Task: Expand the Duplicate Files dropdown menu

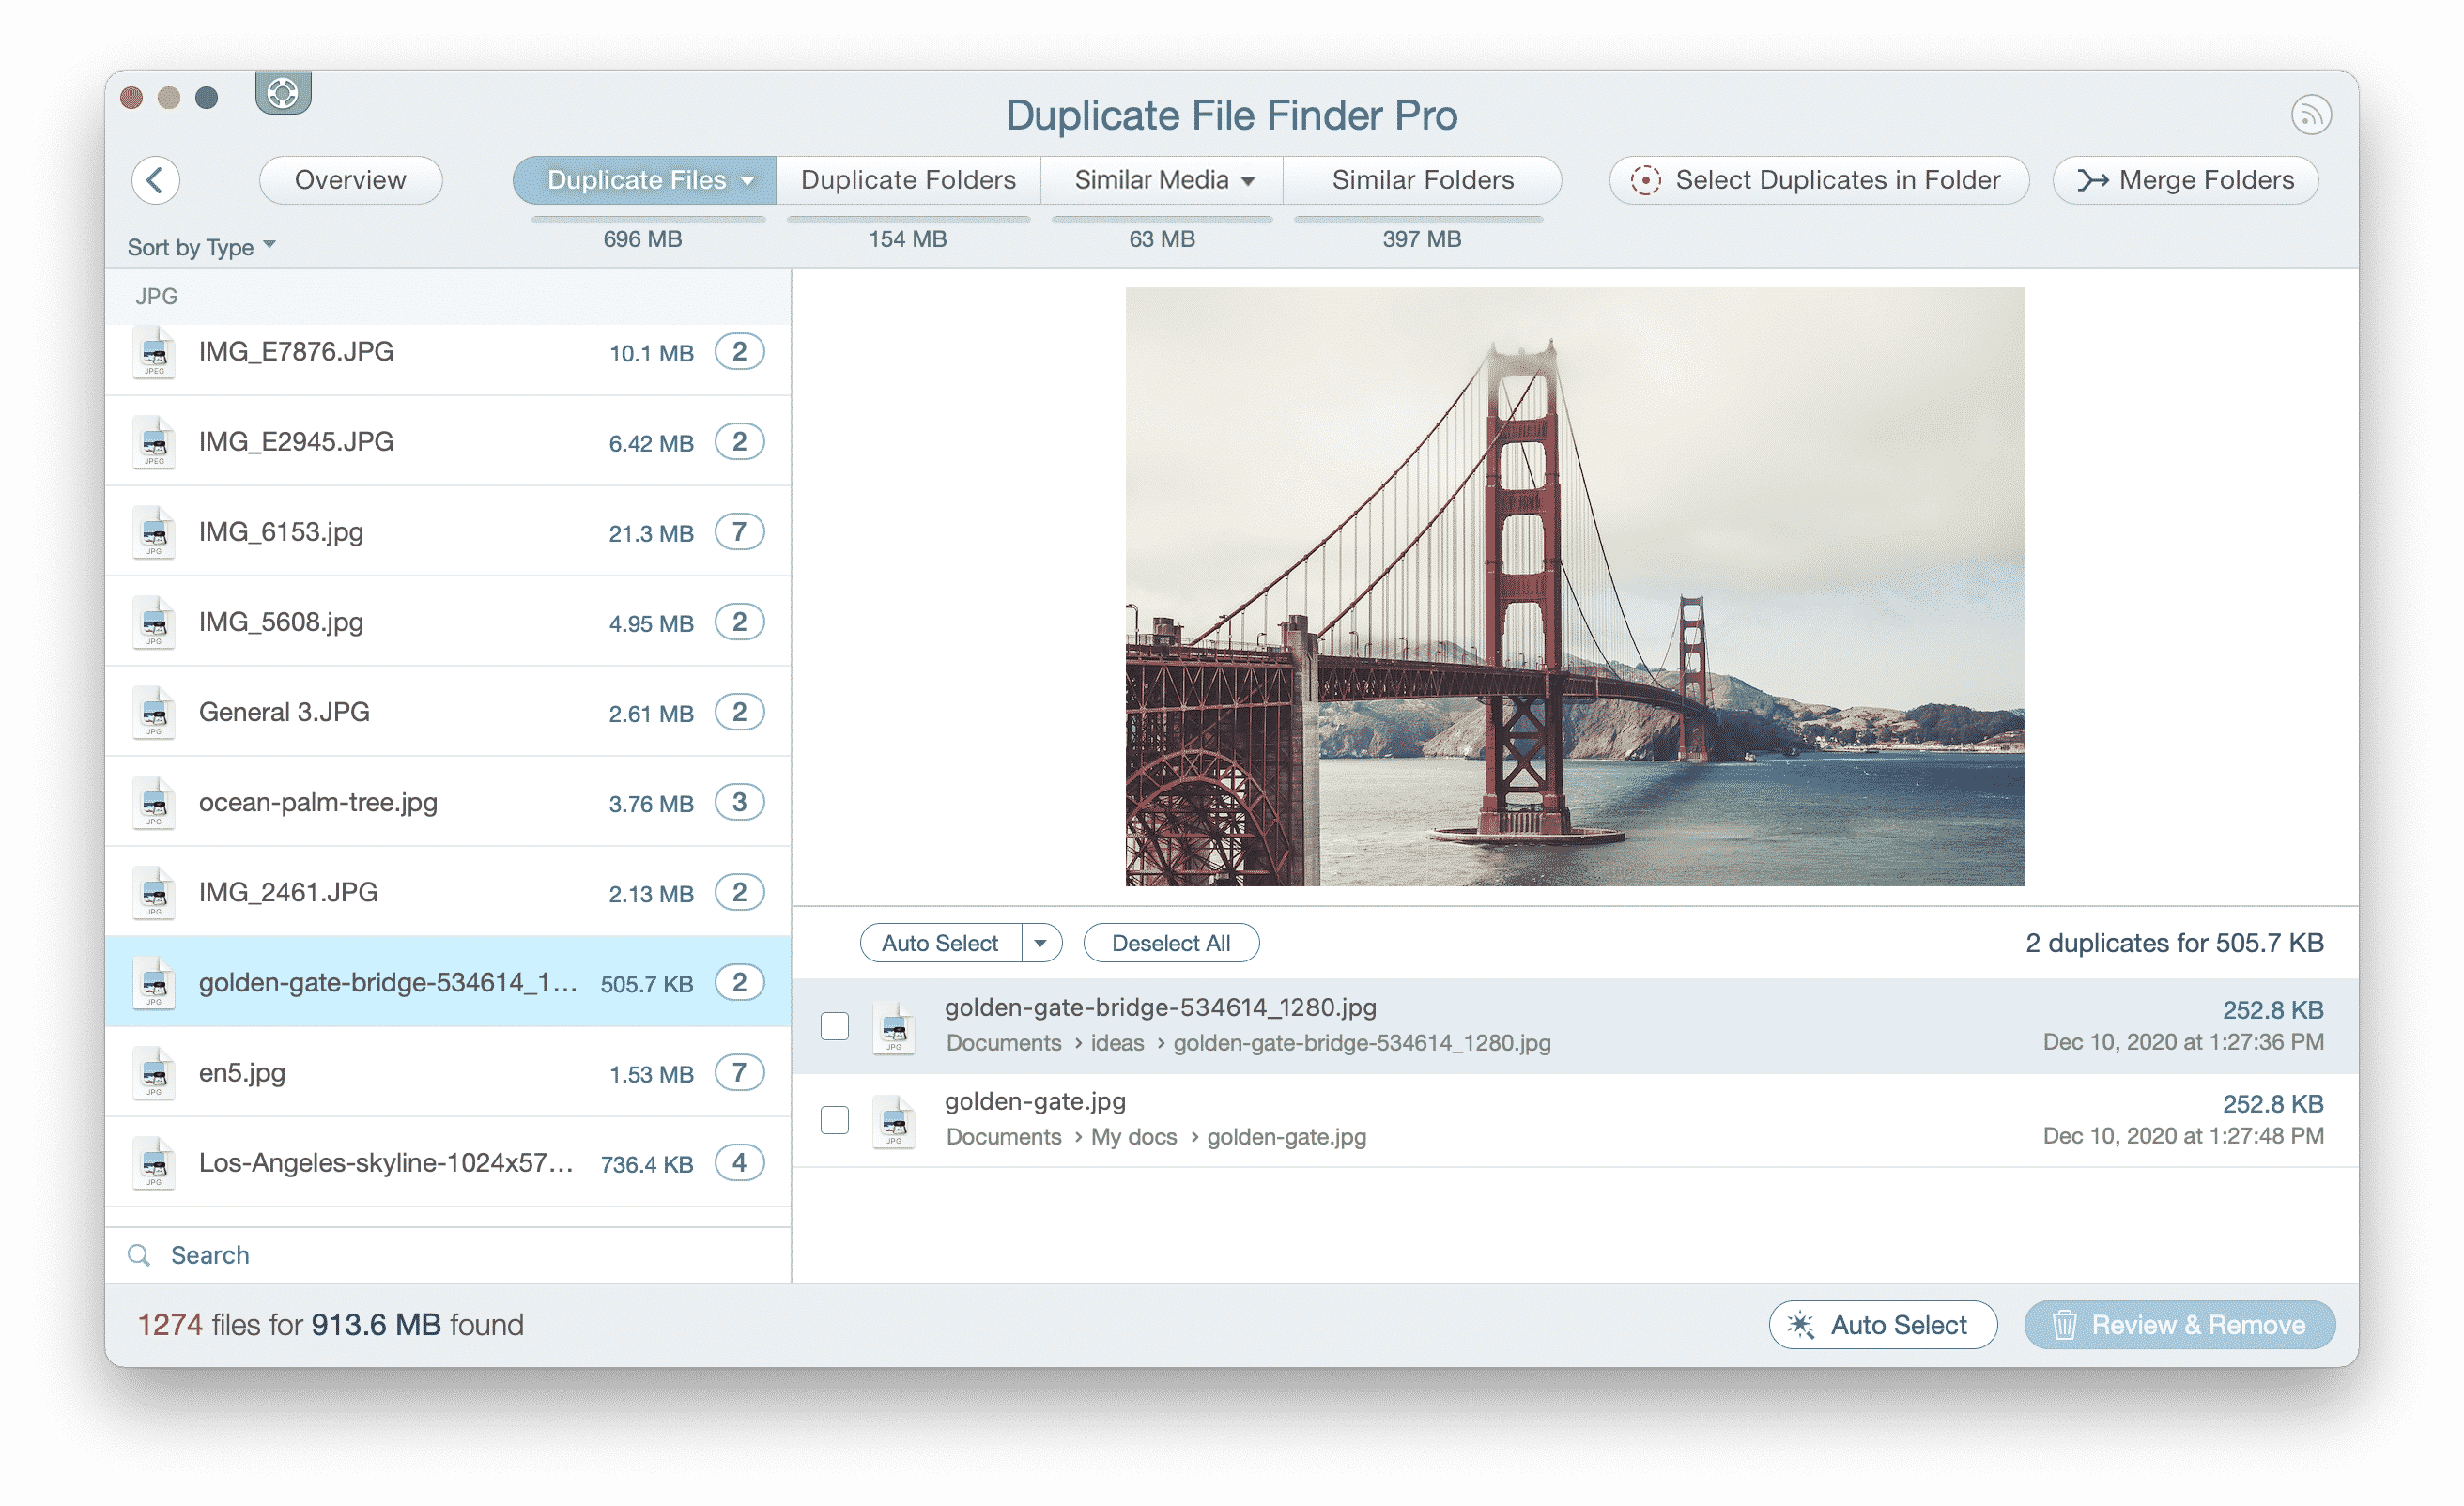Action: 747,179
